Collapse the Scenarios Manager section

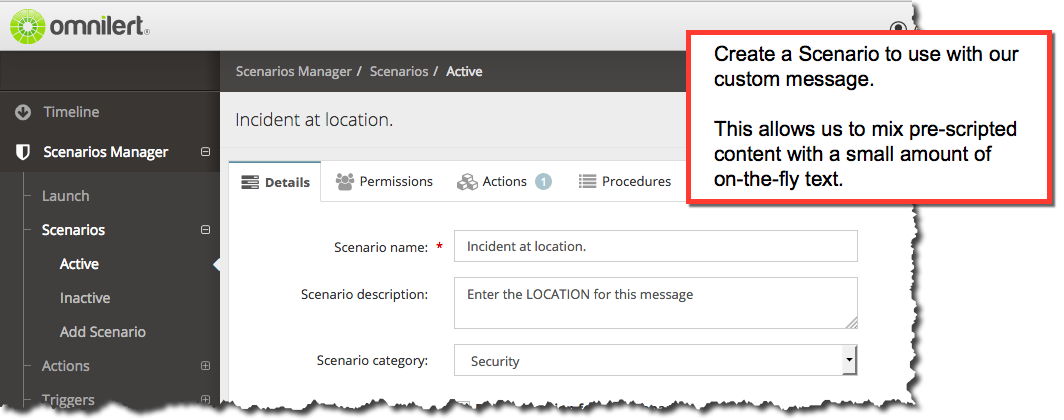click(206, 152)
